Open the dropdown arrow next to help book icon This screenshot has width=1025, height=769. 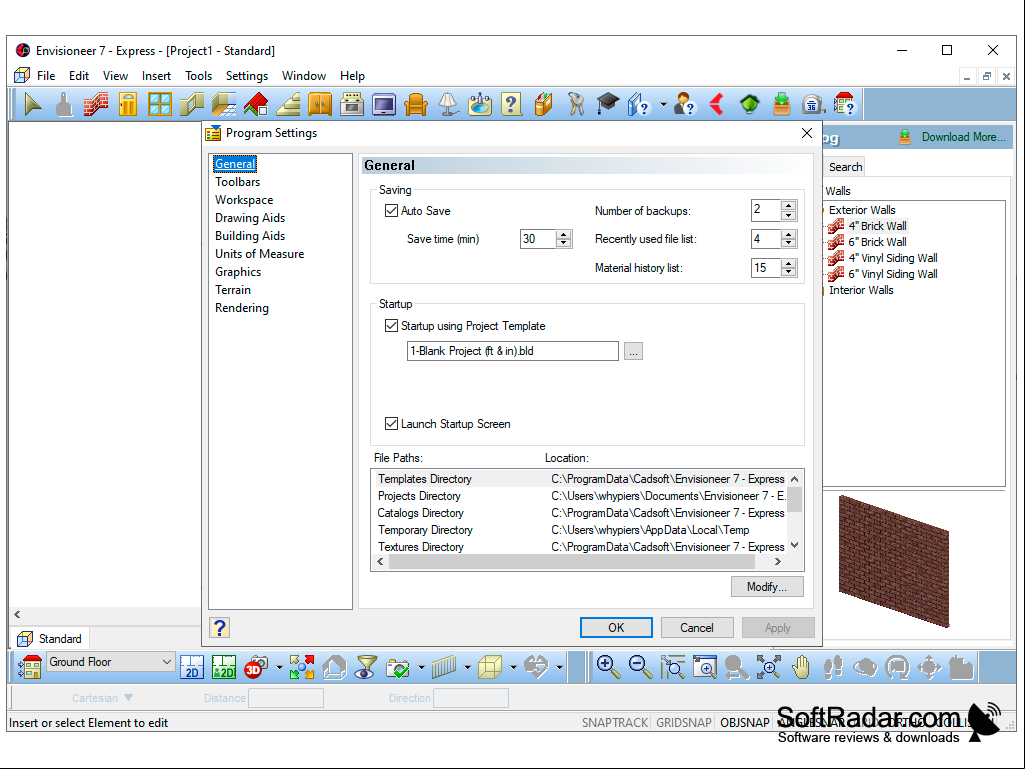(x=663, y=105)
